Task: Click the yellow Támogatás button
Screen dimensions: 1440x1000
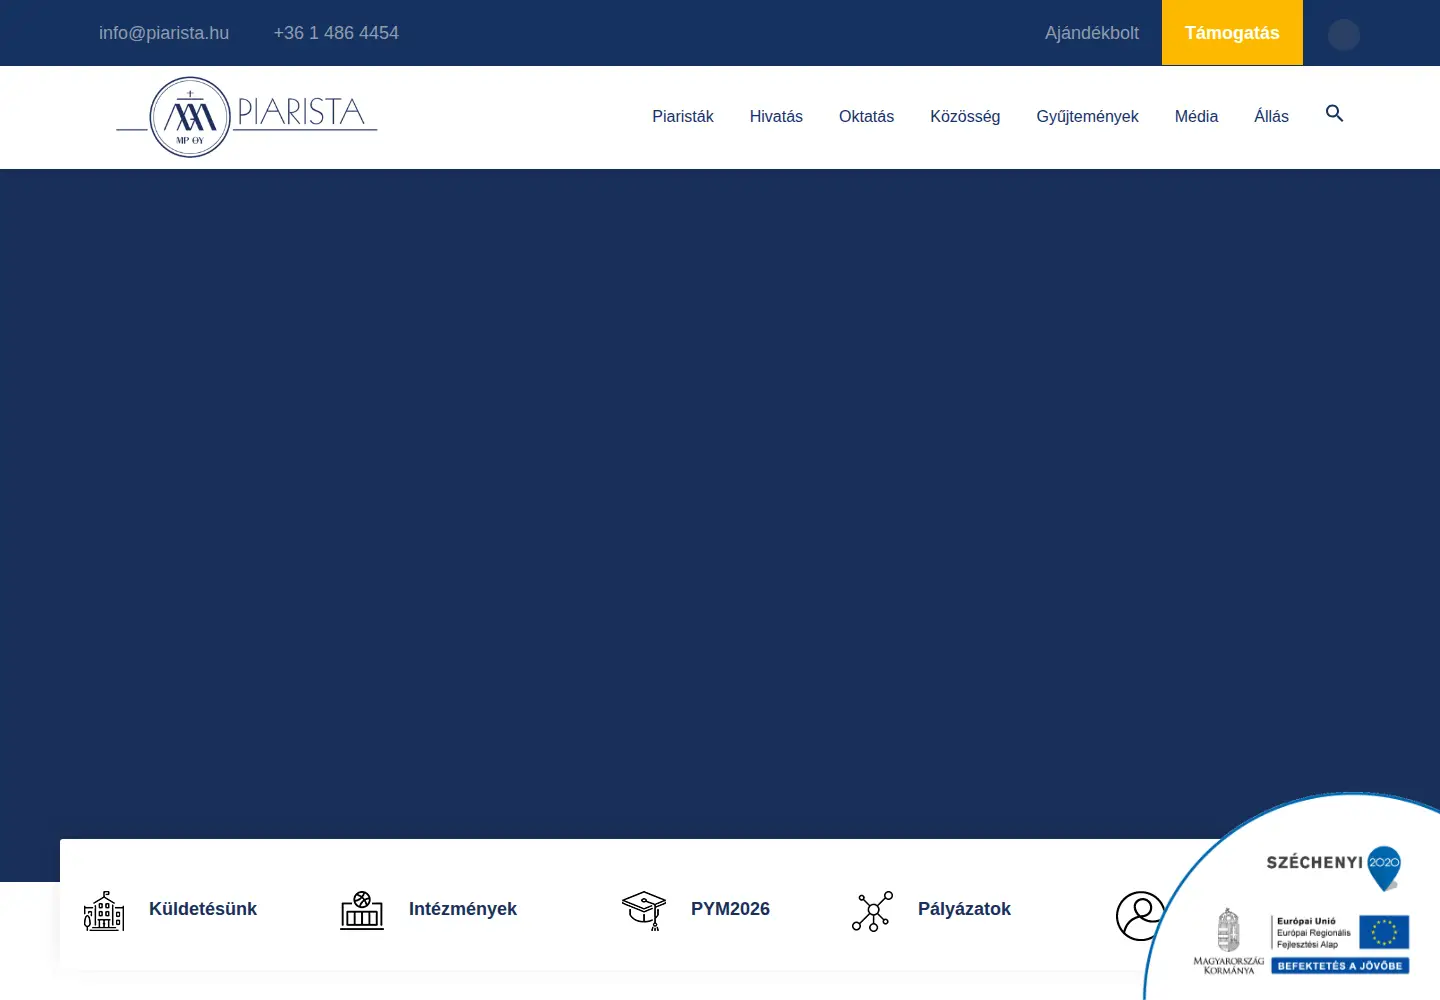Action: click(1232, 33)
